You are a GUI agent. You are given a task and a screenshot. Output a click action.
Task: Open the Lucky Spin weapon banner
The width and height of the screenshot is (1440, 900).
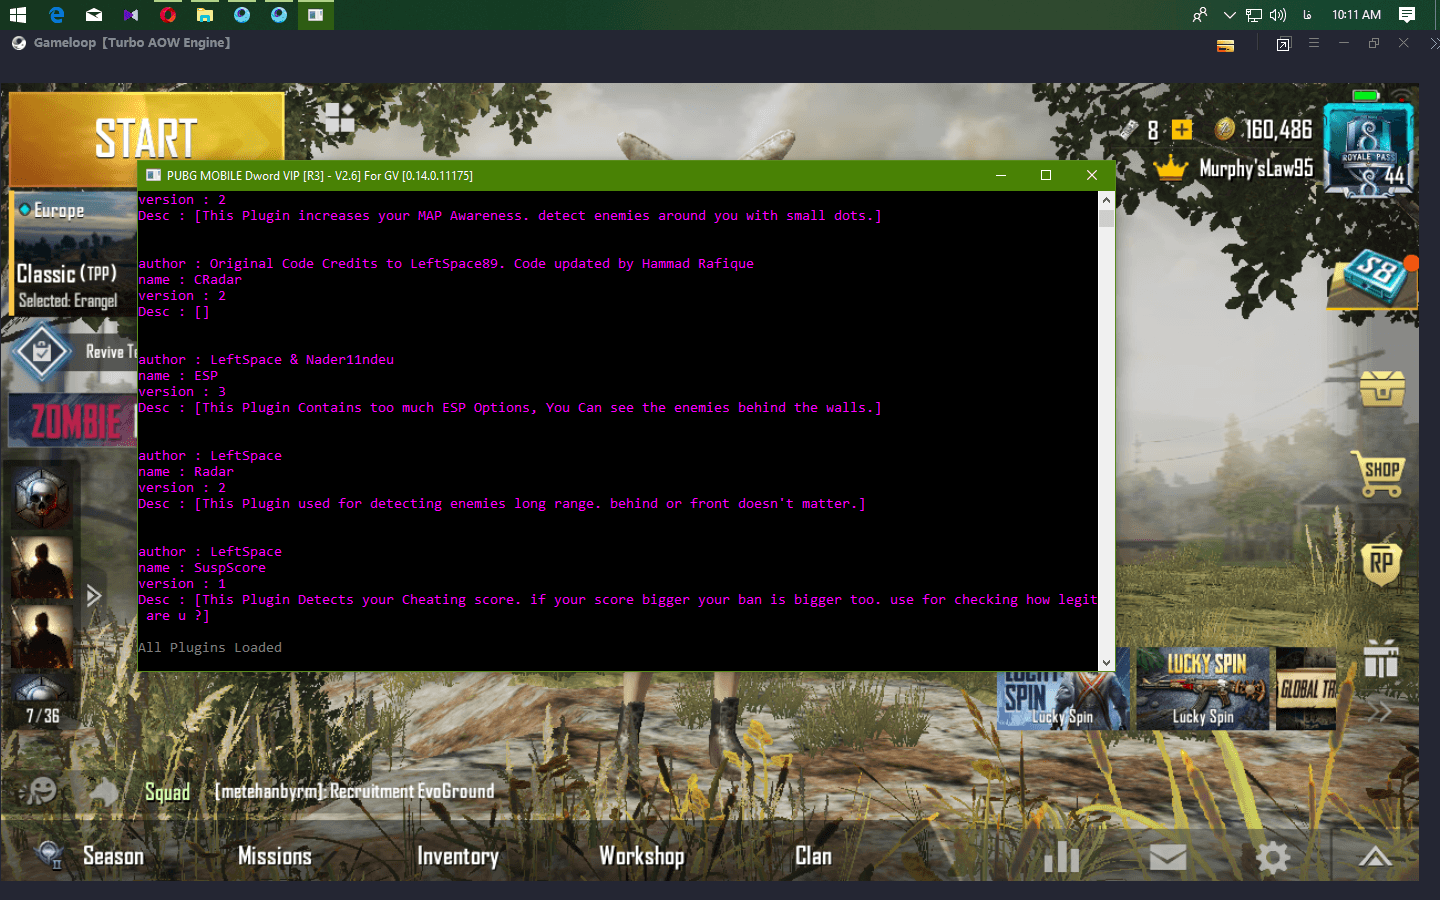[x=1204, y=689]
